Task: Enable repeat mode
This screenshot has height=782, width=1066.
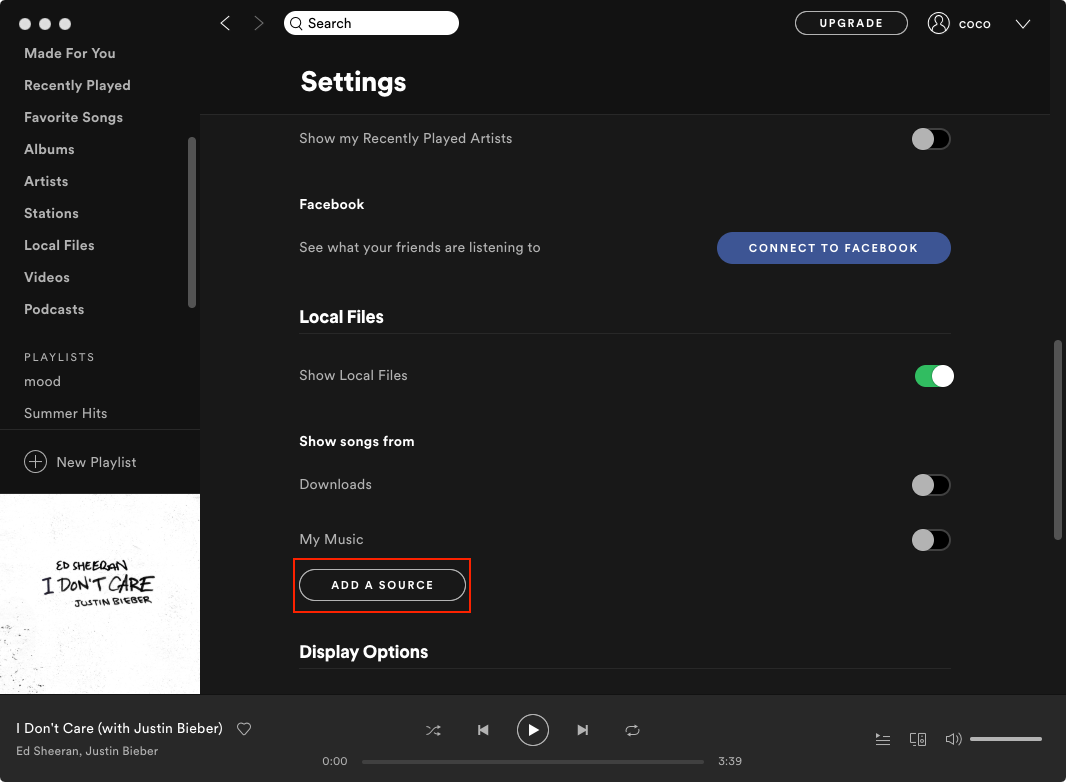Action: pyautogui.click(x=632, y=730)
